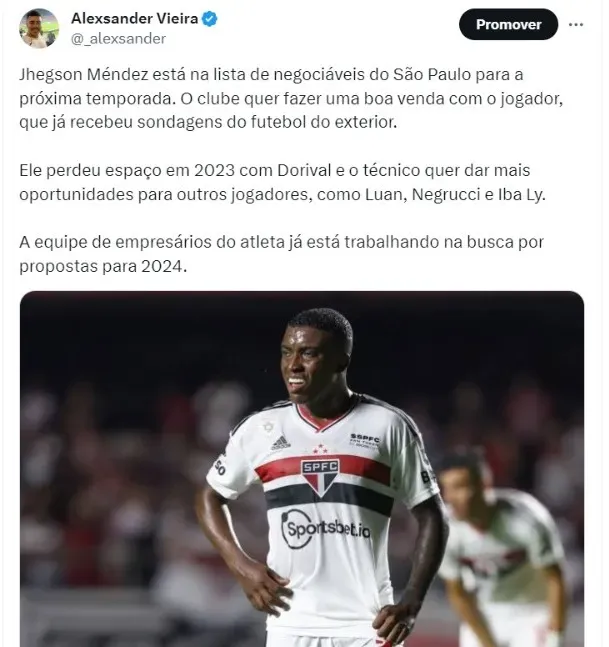Image resolution: width=609 pixels, height=647 pixels.
Task: Click the year 2023 in the tweet
Action: click(214, 170)
